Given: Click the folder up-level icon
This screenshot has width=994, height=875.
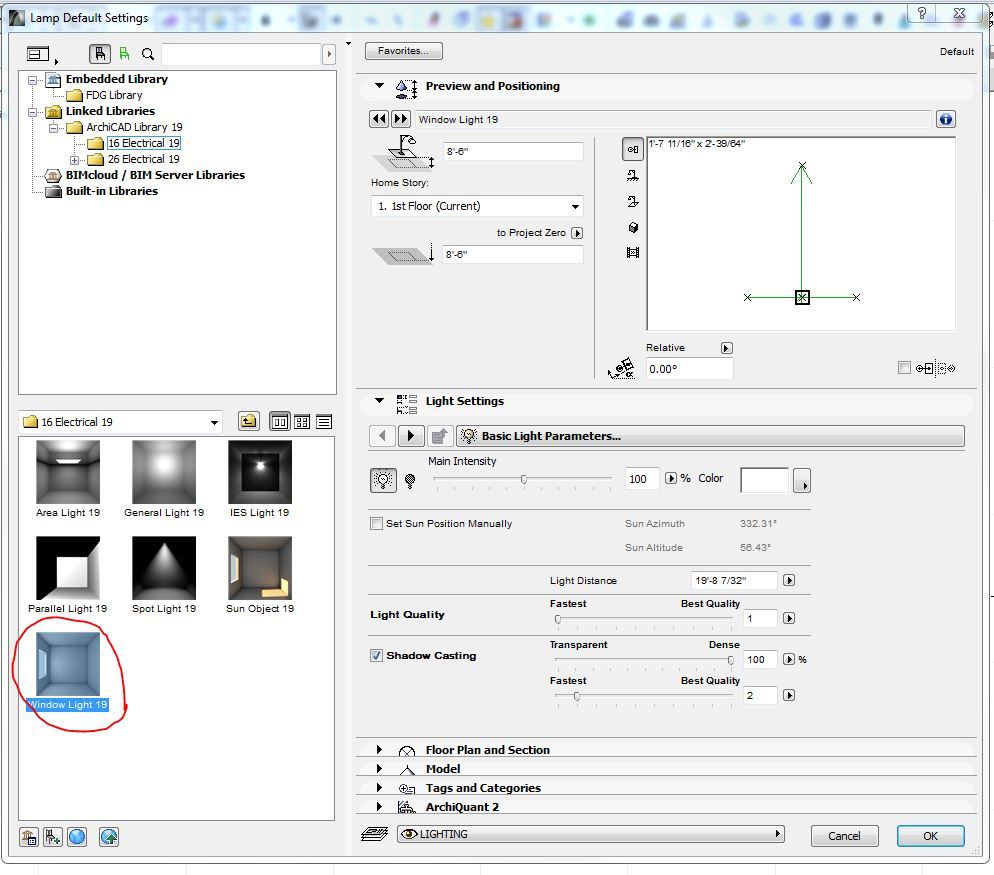Looking at the screenshot, I should [x=248, y=422].
